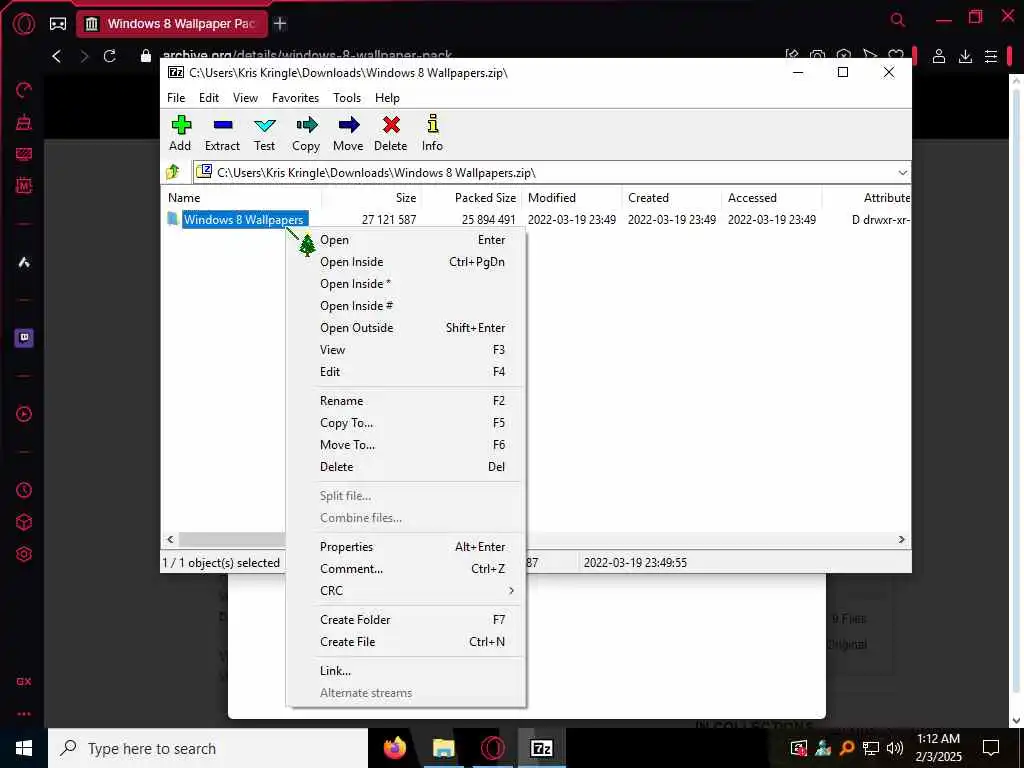Open Opera sidebar history clock icon
The height and width of the screenshot is (768, 1024).
click(x=24, y=490)
